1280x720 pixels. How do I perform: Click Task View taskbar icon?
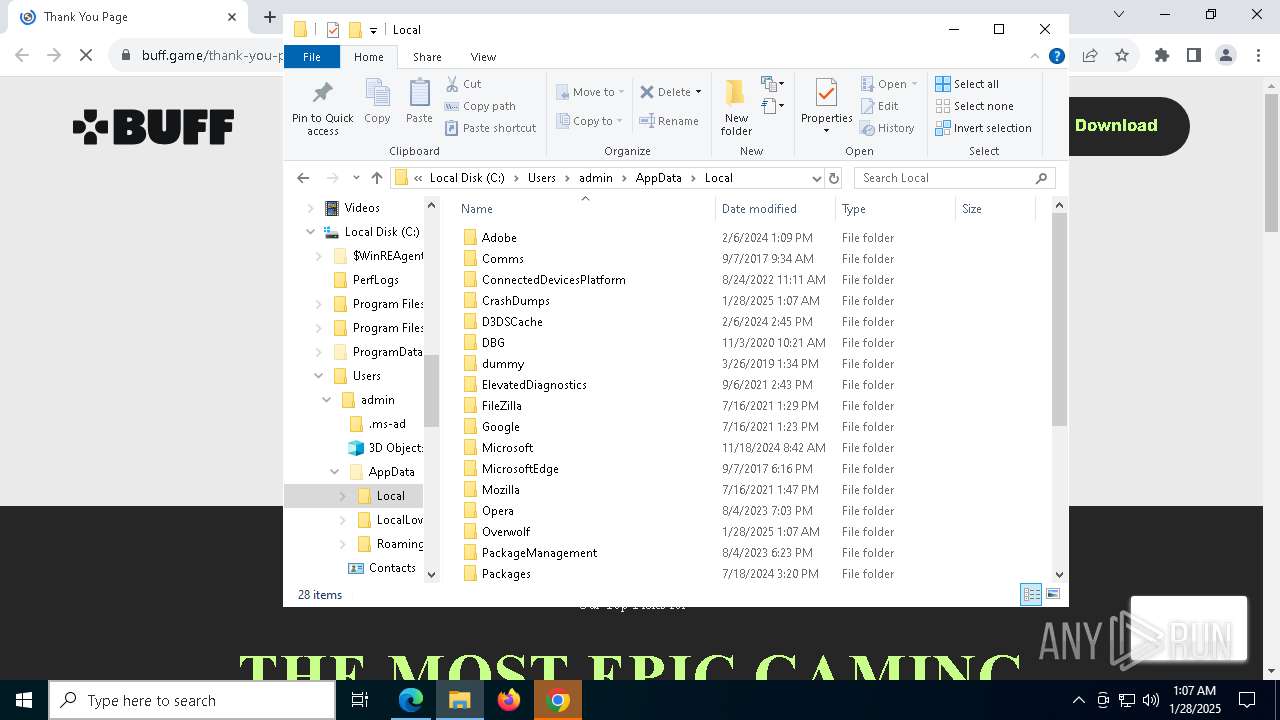click(x=360, y=701)
